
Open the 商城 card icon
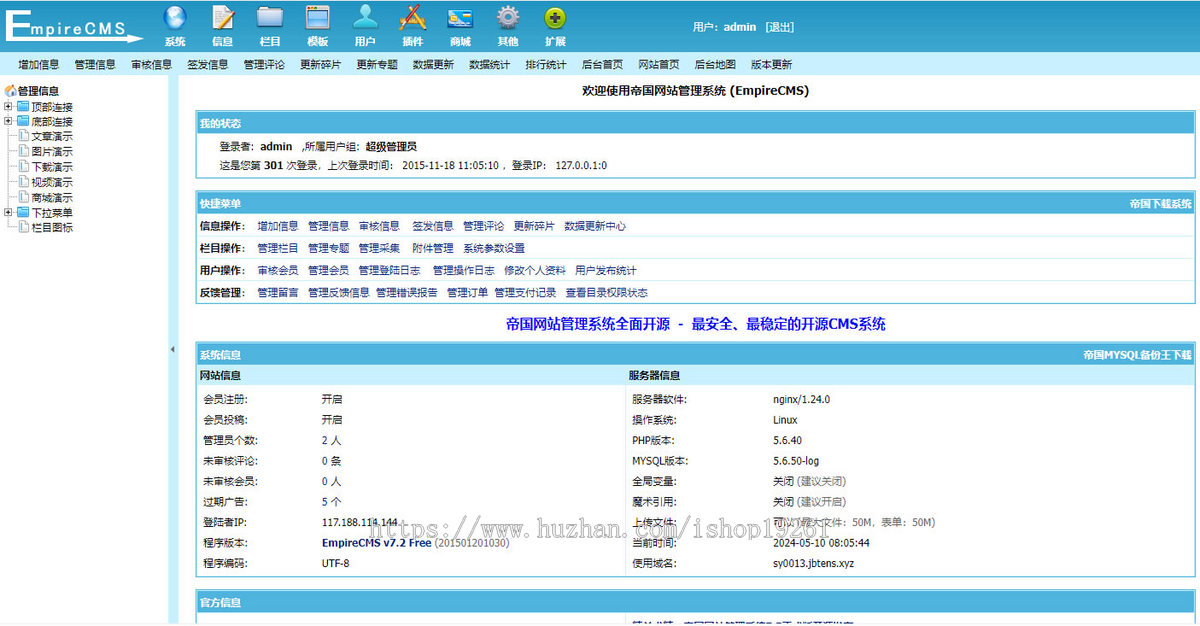coord(460,18)
